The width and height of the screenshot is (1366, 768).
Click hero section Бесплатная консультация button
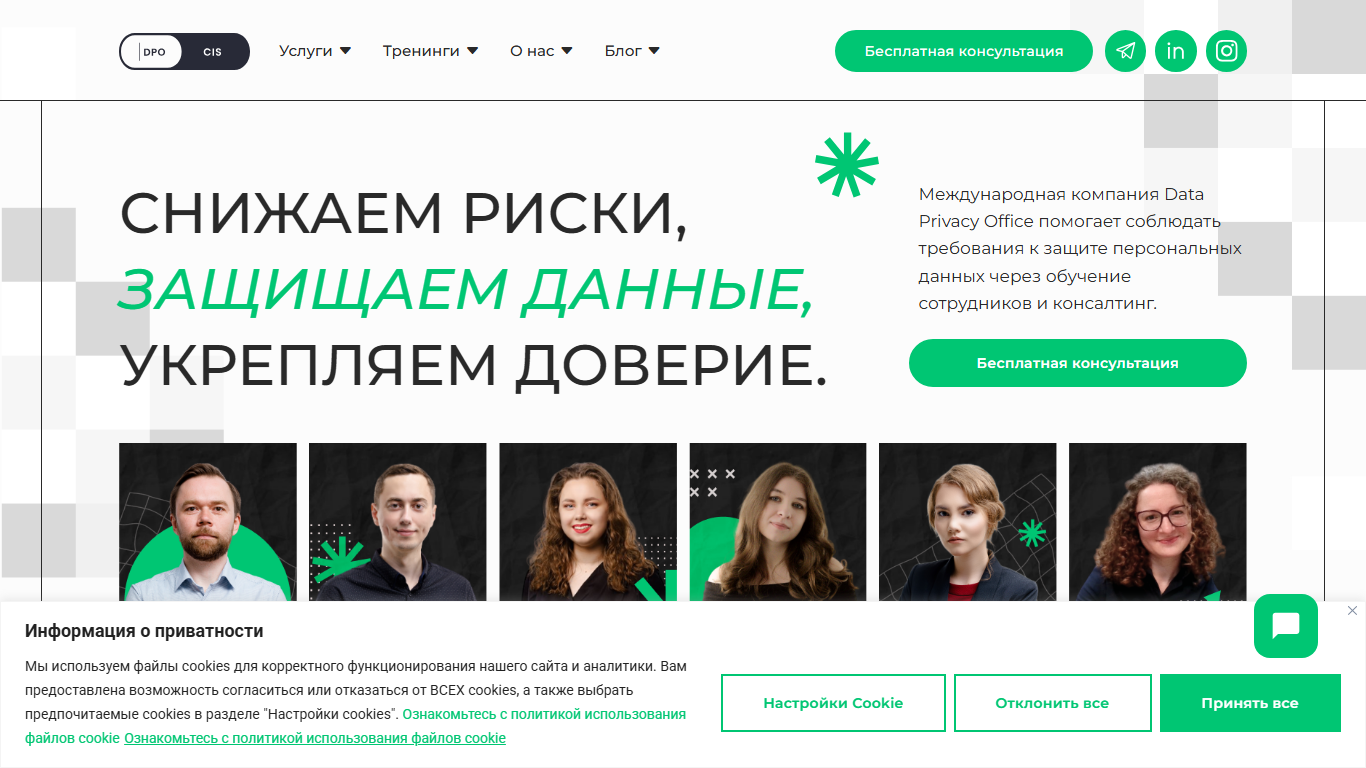(1078, 363)
